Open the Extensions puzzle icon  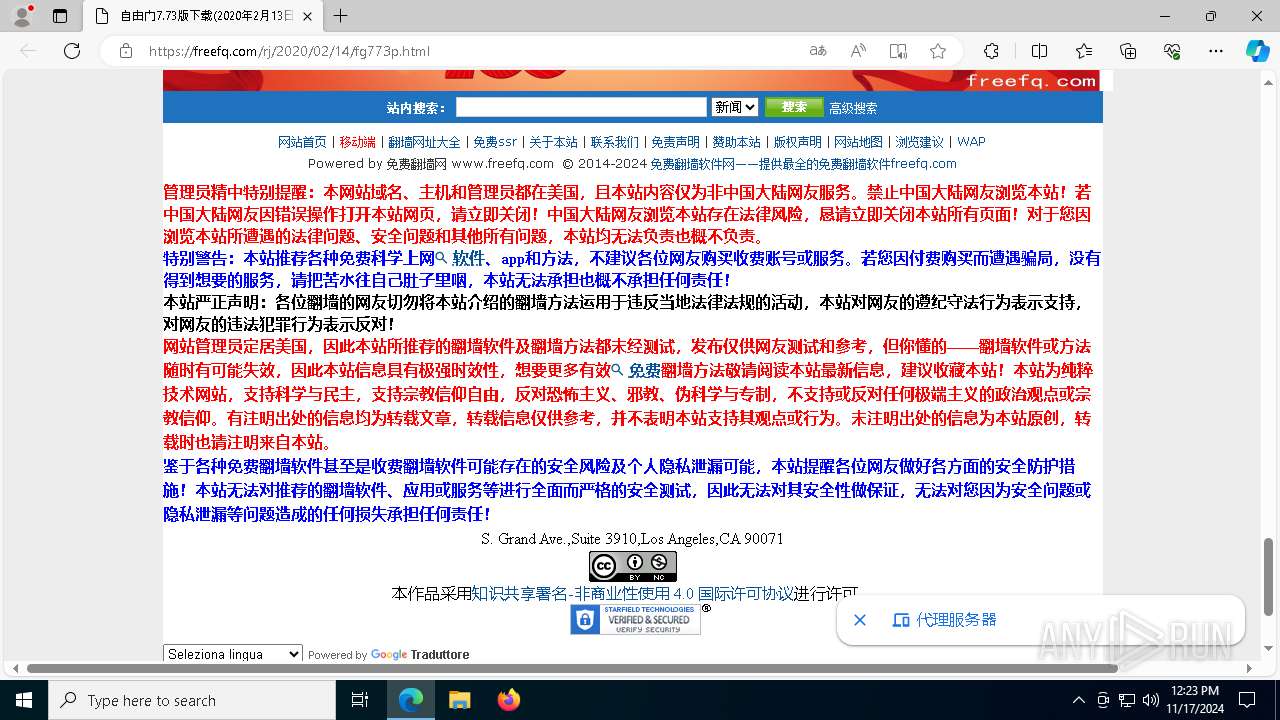coord(991,51)
